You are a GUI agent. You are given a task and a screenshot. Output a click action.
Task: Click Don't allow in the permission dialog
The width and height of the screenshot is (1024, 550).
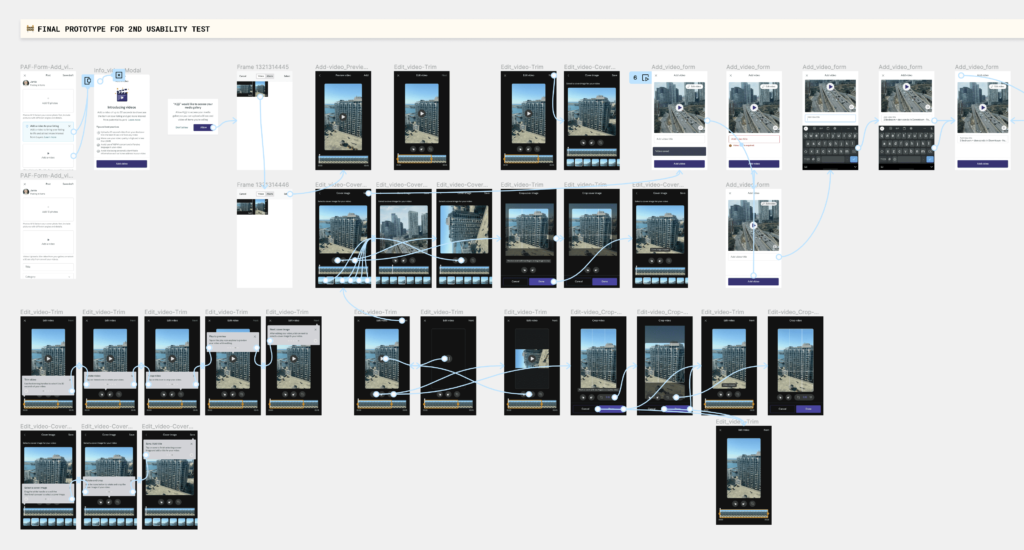point(181,127)
